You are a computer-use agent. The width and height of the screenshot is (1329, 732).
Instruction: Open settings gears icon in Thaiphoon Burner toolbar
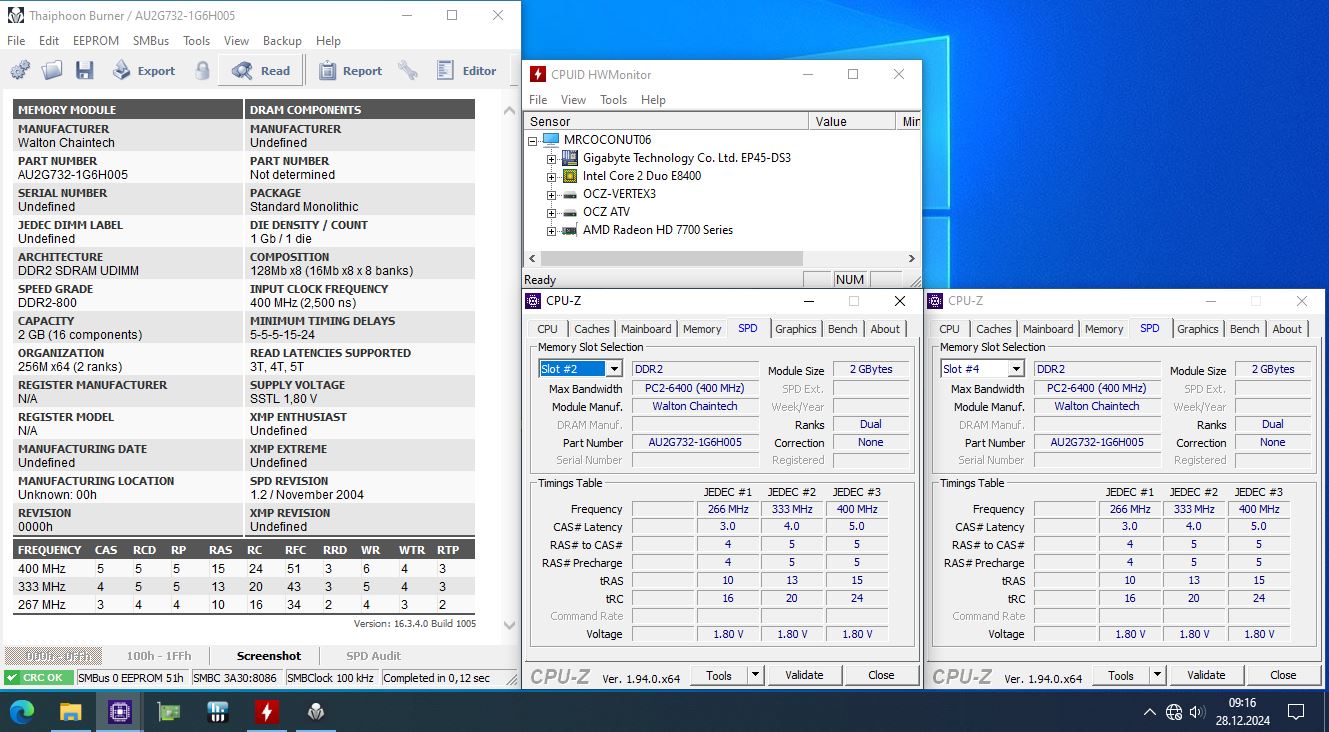(20, 70)
